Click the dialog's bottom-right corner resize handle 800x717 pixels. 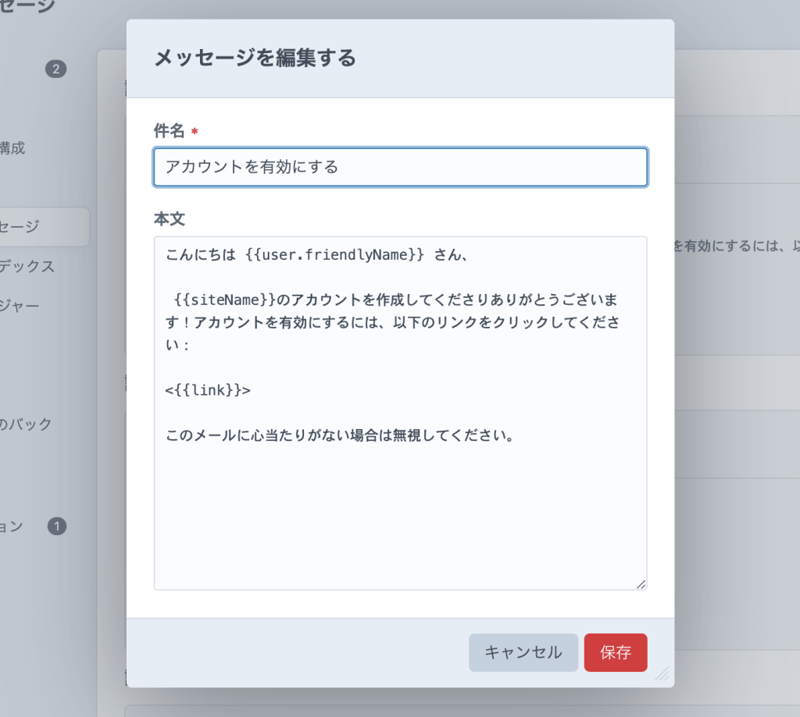pos(662,675)
